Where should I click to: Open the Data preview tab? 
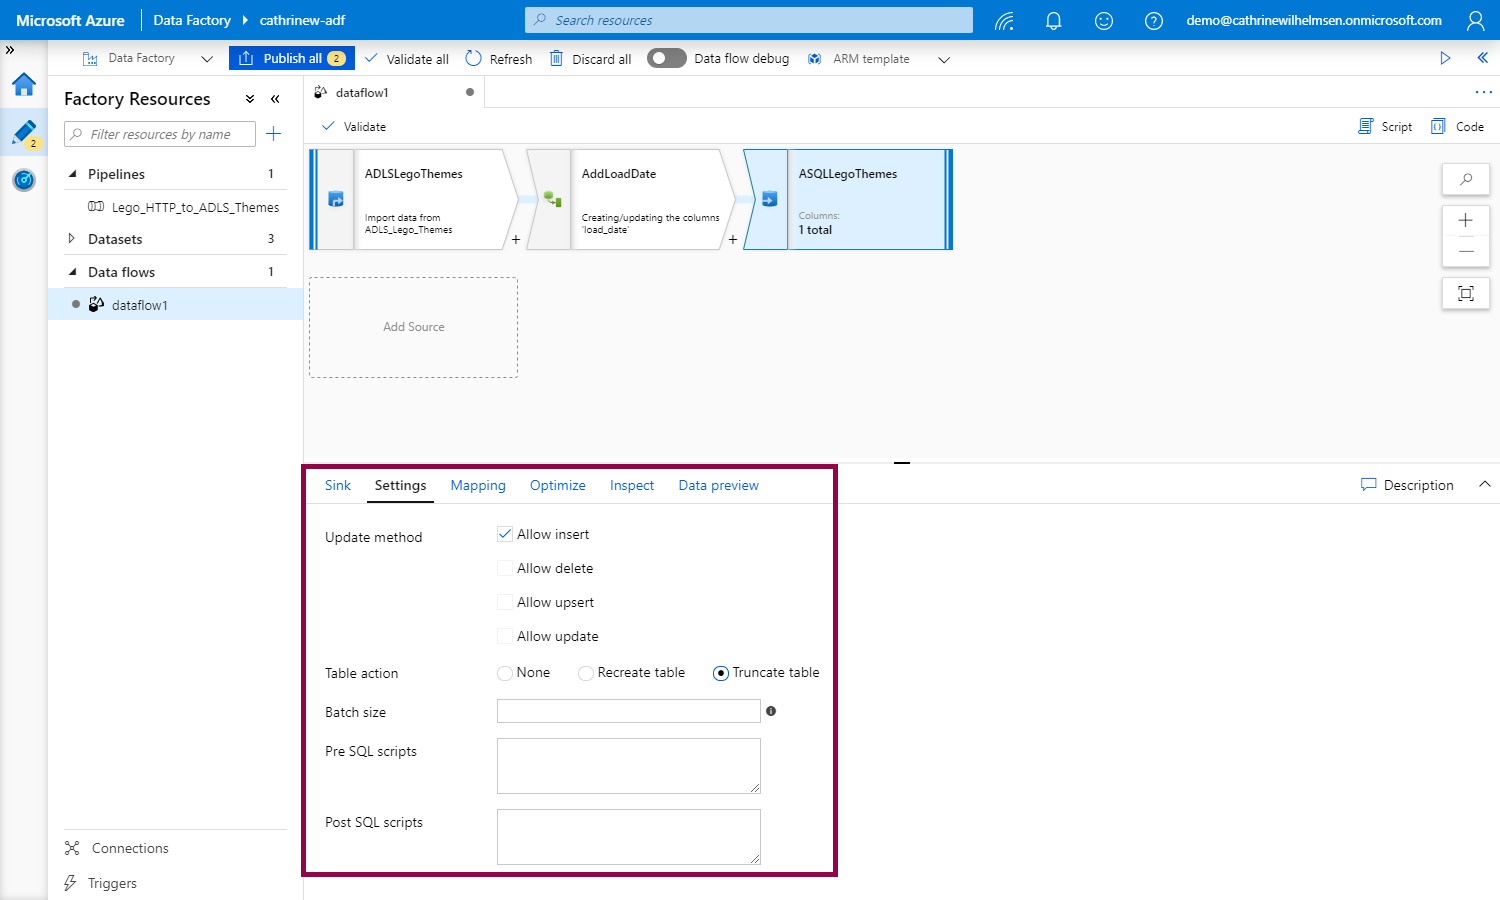[718, 486]
